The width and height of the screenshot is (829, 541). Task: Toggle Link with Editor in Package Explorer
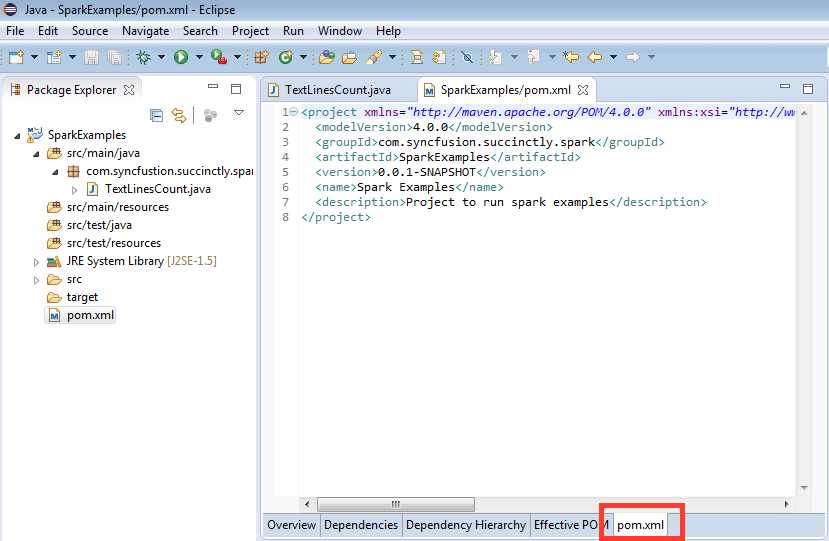179,115
